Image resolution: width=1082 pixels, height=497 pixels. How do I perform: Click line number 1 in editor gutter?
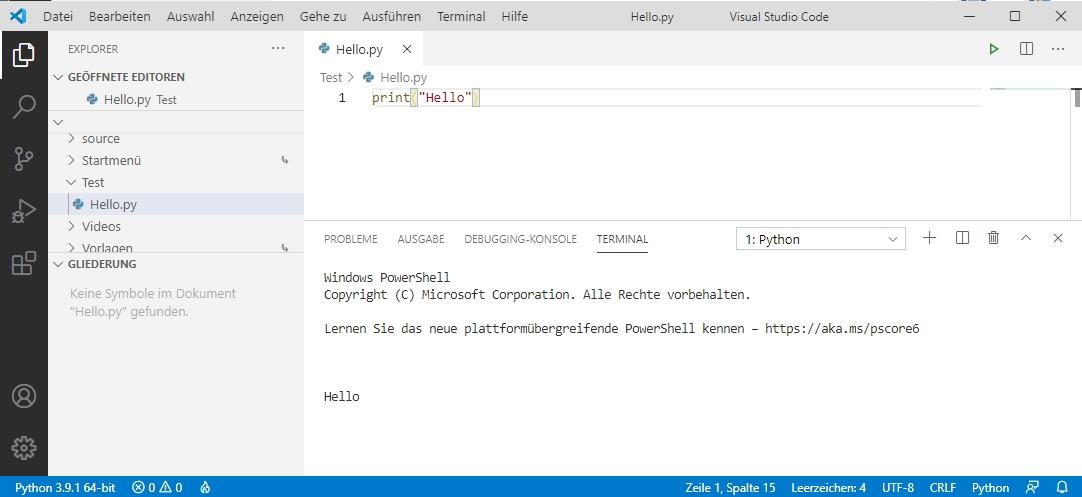click(x=342, y=98)
